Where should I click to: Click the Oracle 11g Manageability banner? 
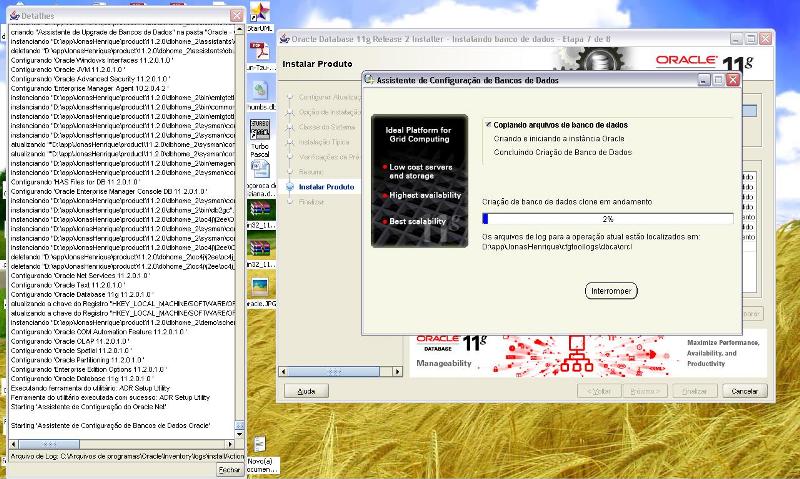588,354
